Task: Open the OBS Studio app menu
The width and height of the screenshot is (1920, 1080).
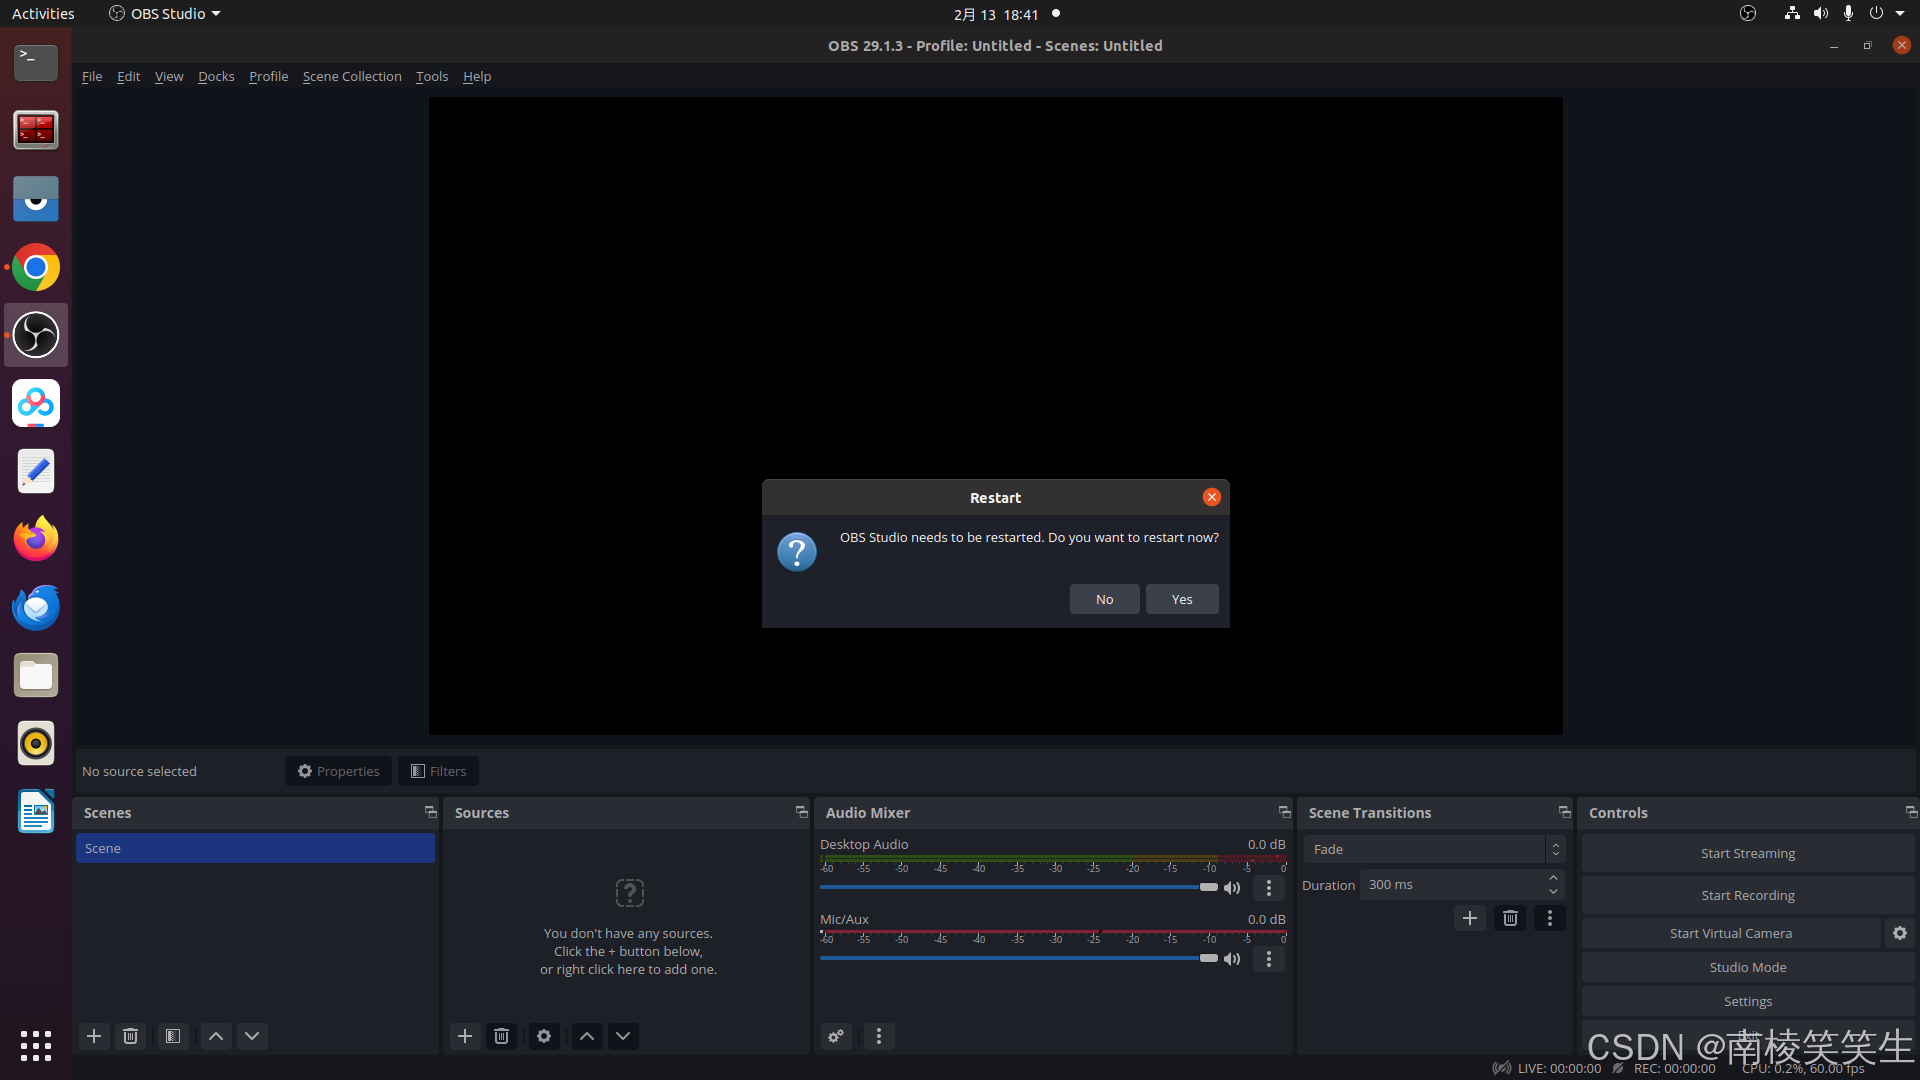Action: [x=165, y=14]
